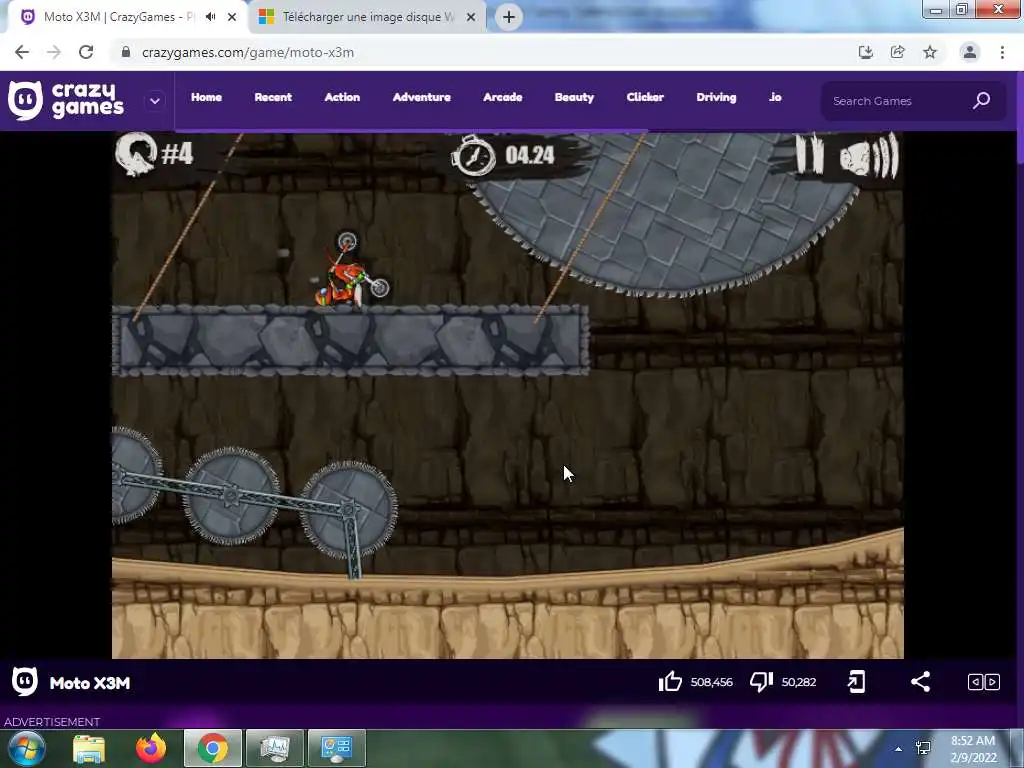Screen dimensions: 1024x768
Task: Go back in browser history
Action: [x=22, y=52]
